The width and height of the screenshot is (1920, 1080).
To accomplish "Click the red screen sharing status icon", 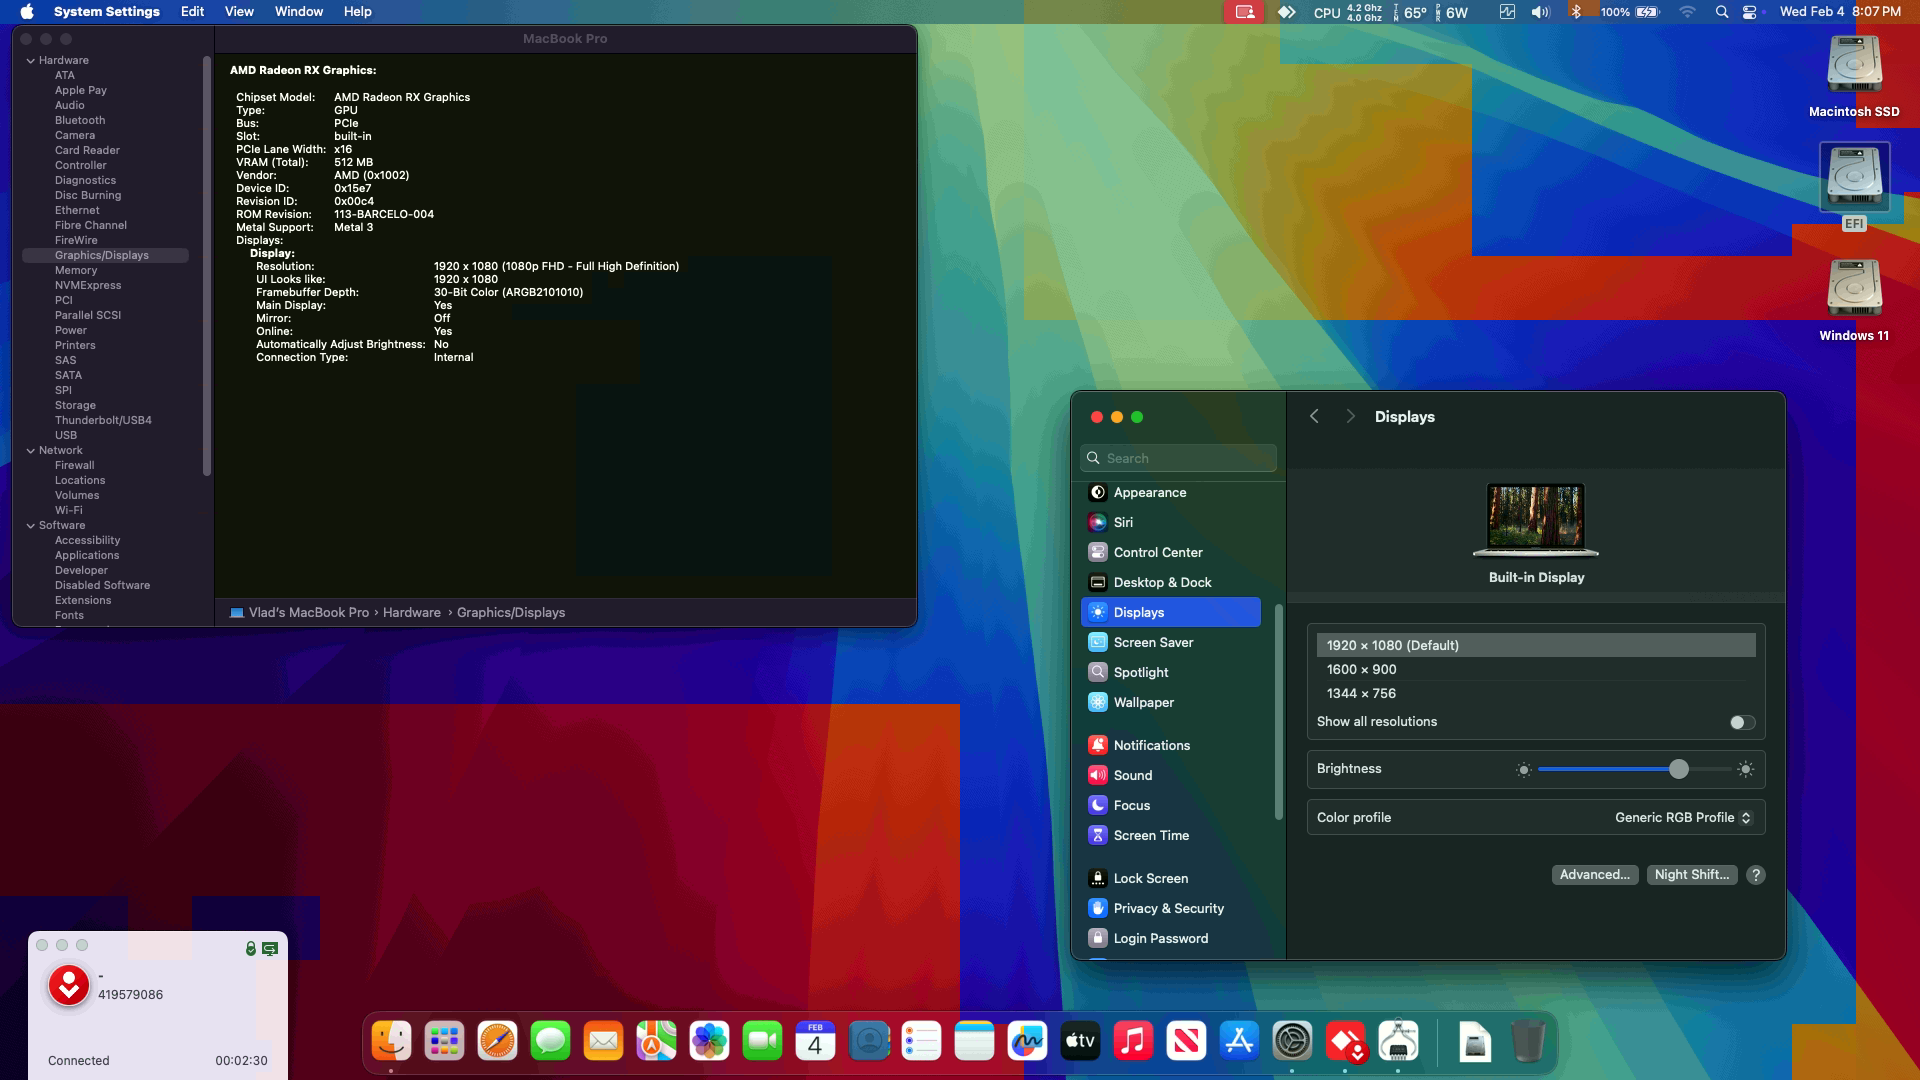I will (1244, 12).
